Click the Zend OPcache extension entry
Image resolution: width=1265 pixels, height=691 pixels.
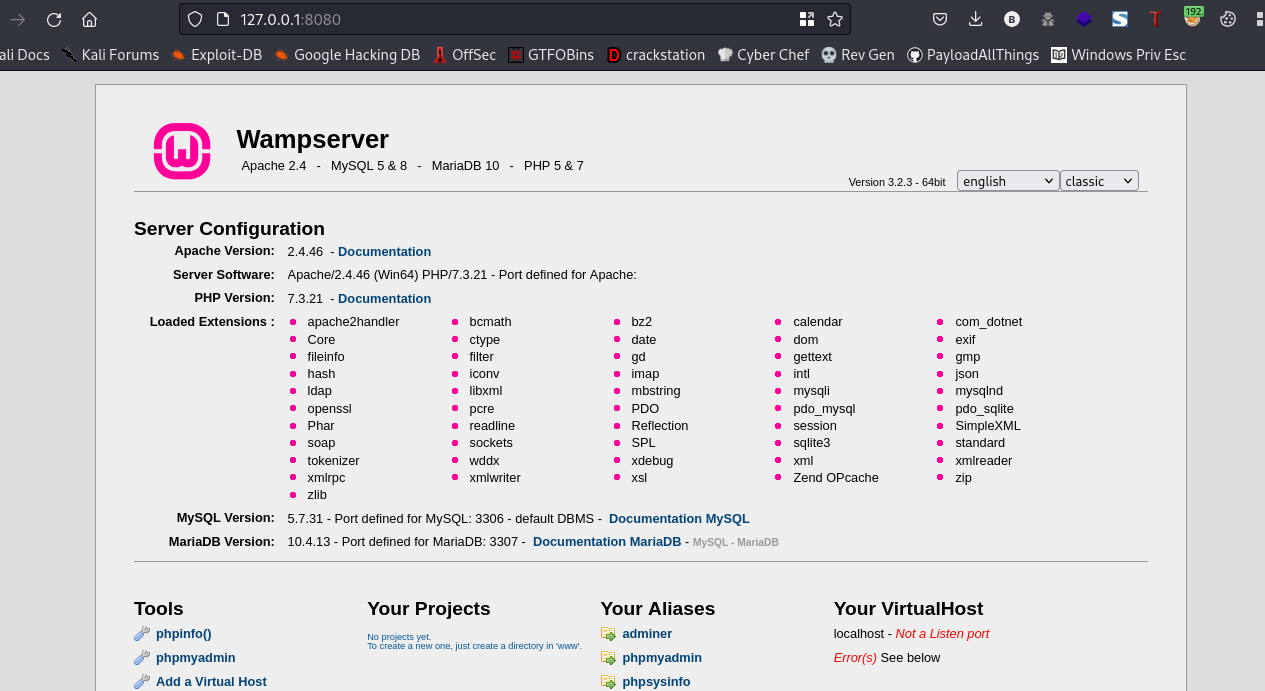836,478
